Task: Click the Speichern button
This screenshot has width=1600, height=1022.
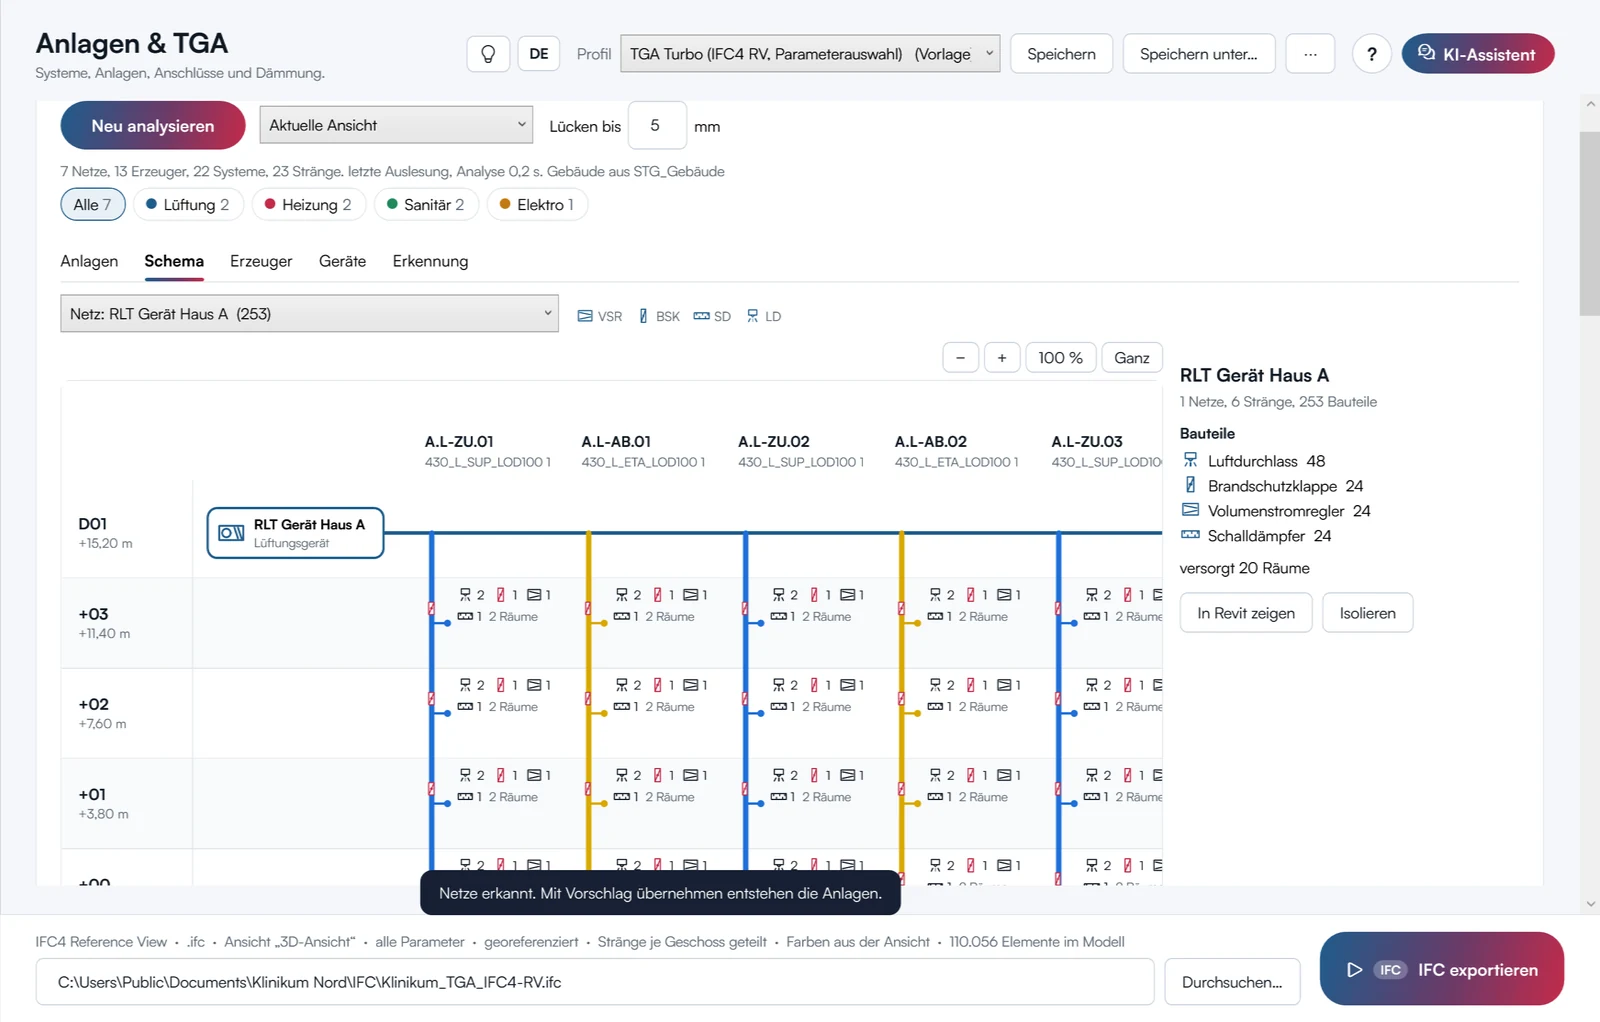Action: tap(1061, 54)
